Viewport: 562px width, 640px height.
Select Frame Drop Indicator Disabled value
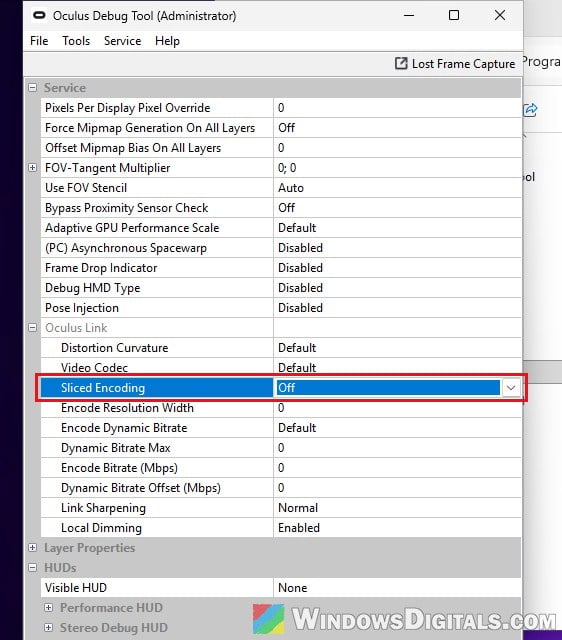coord(397,268)
